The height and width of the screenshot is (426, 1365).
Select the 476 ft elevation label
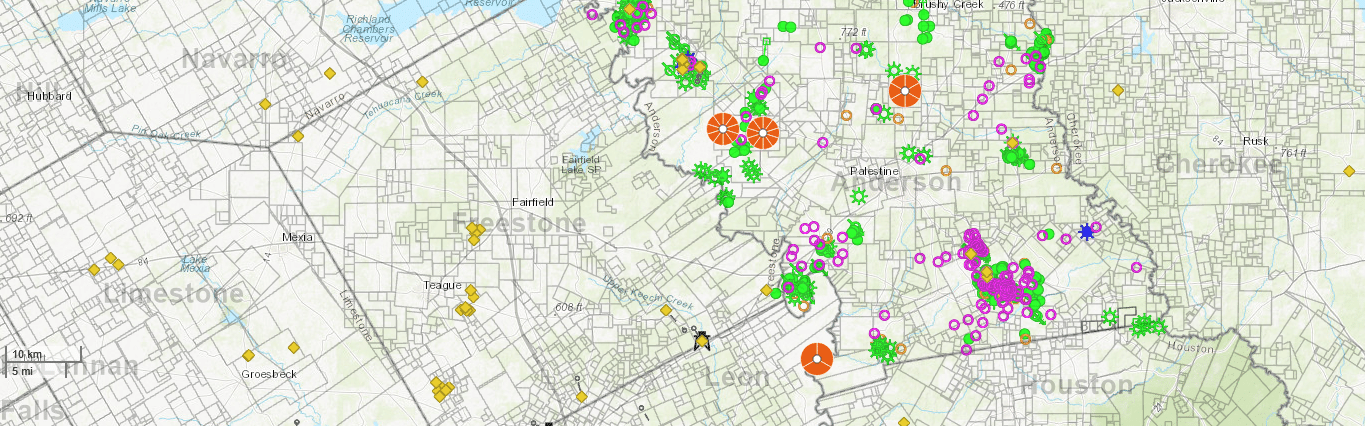coord(1012,5)
